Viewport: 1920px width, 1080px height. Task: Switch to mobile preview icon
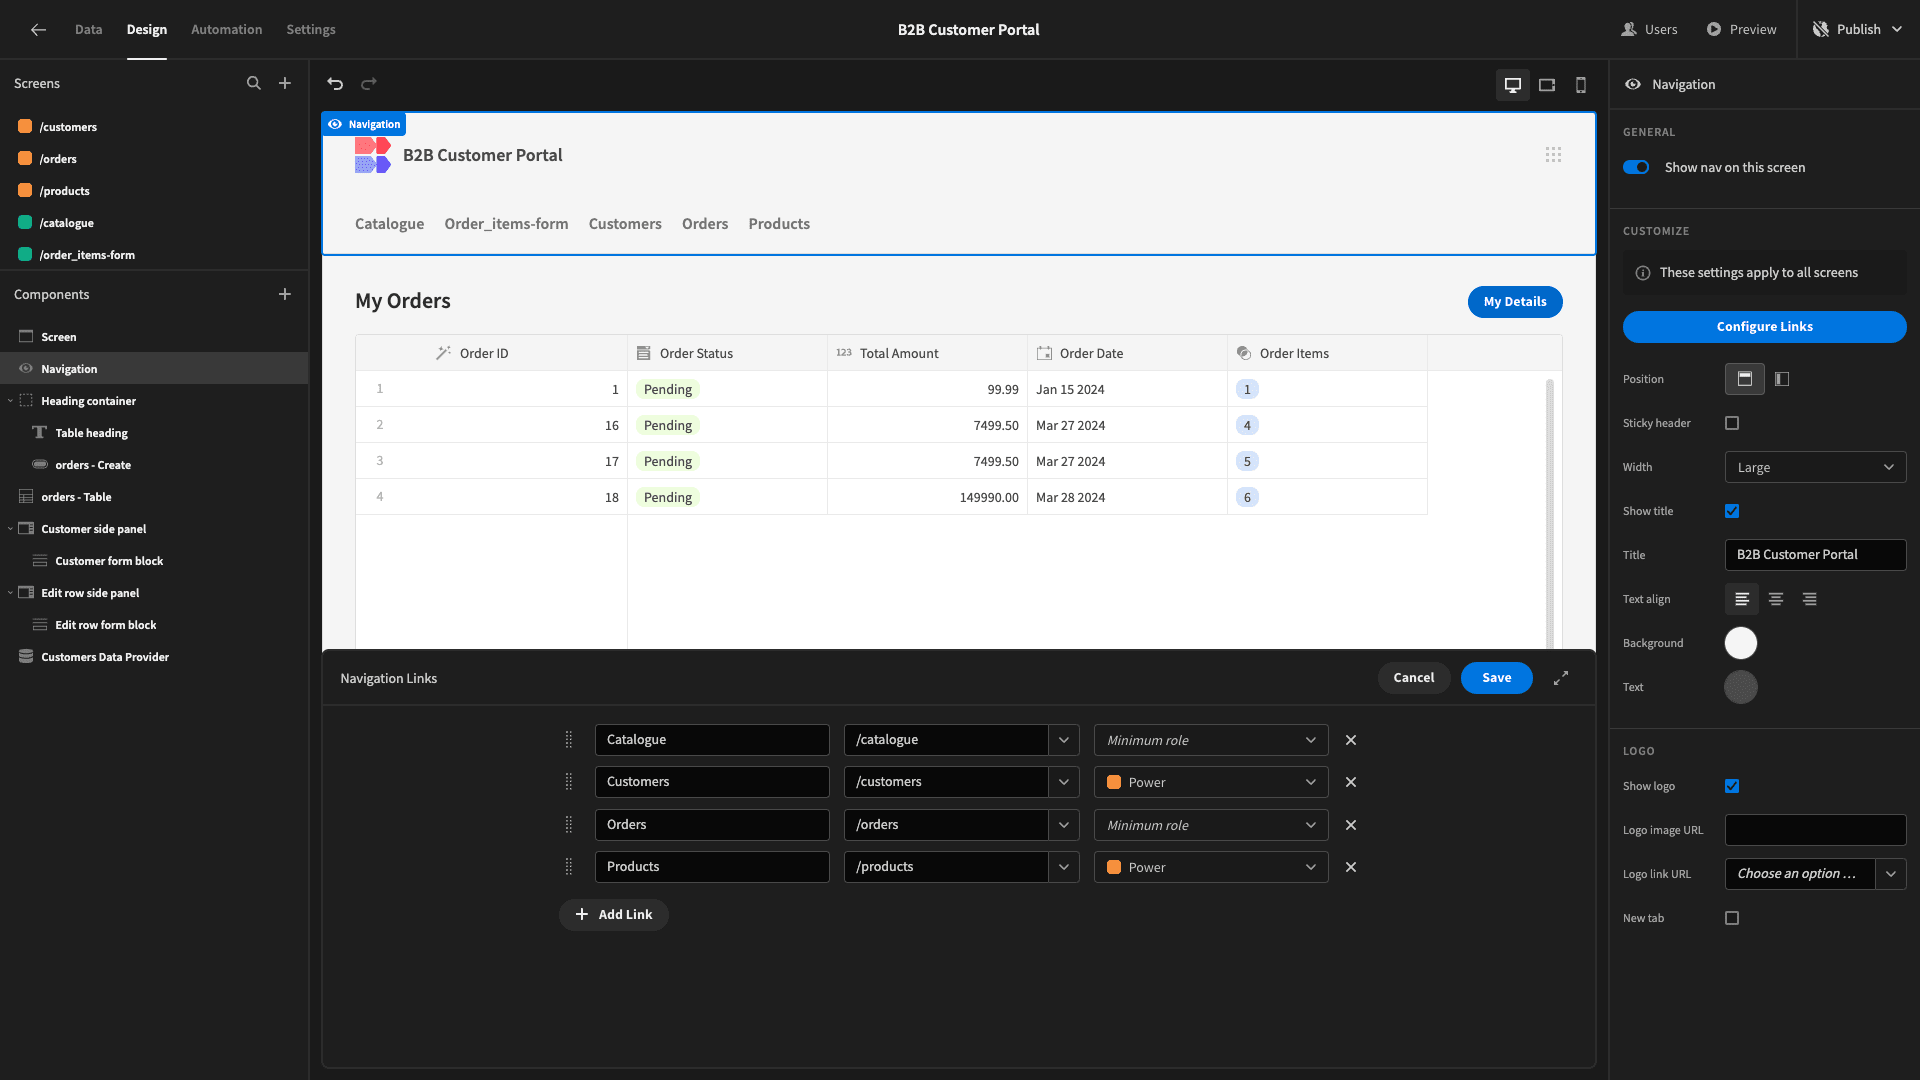(x=1581, y=85)
